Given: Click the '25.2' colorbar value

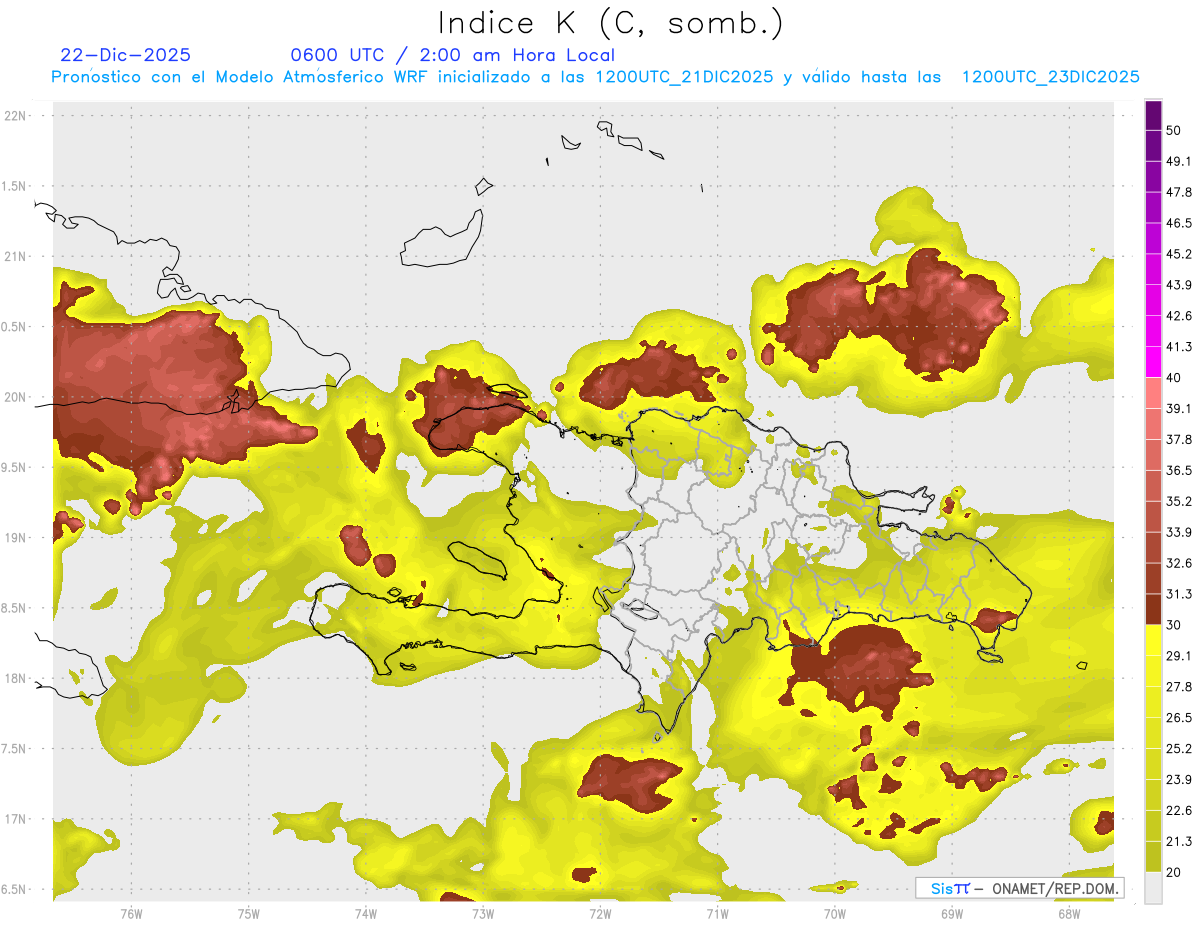Looking at the screenshot, I should pyautogui.click(x=1179, y=748).
